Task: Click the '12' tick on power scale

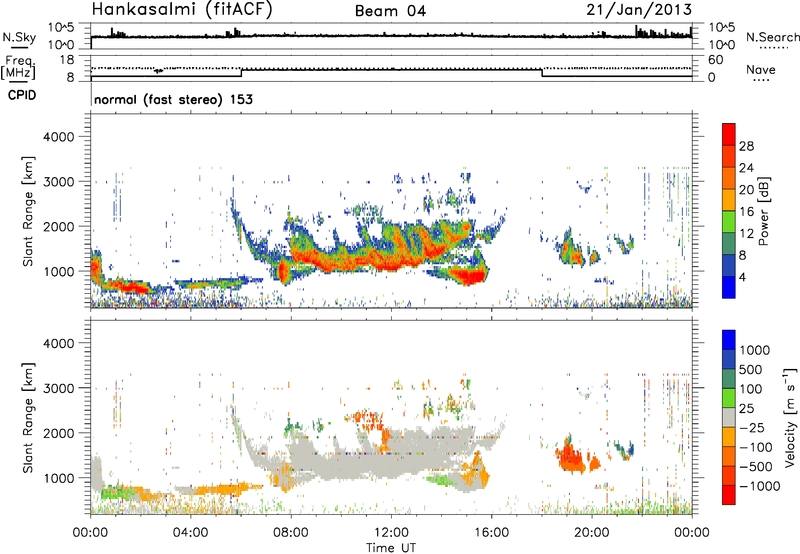Action: (746, 234)
